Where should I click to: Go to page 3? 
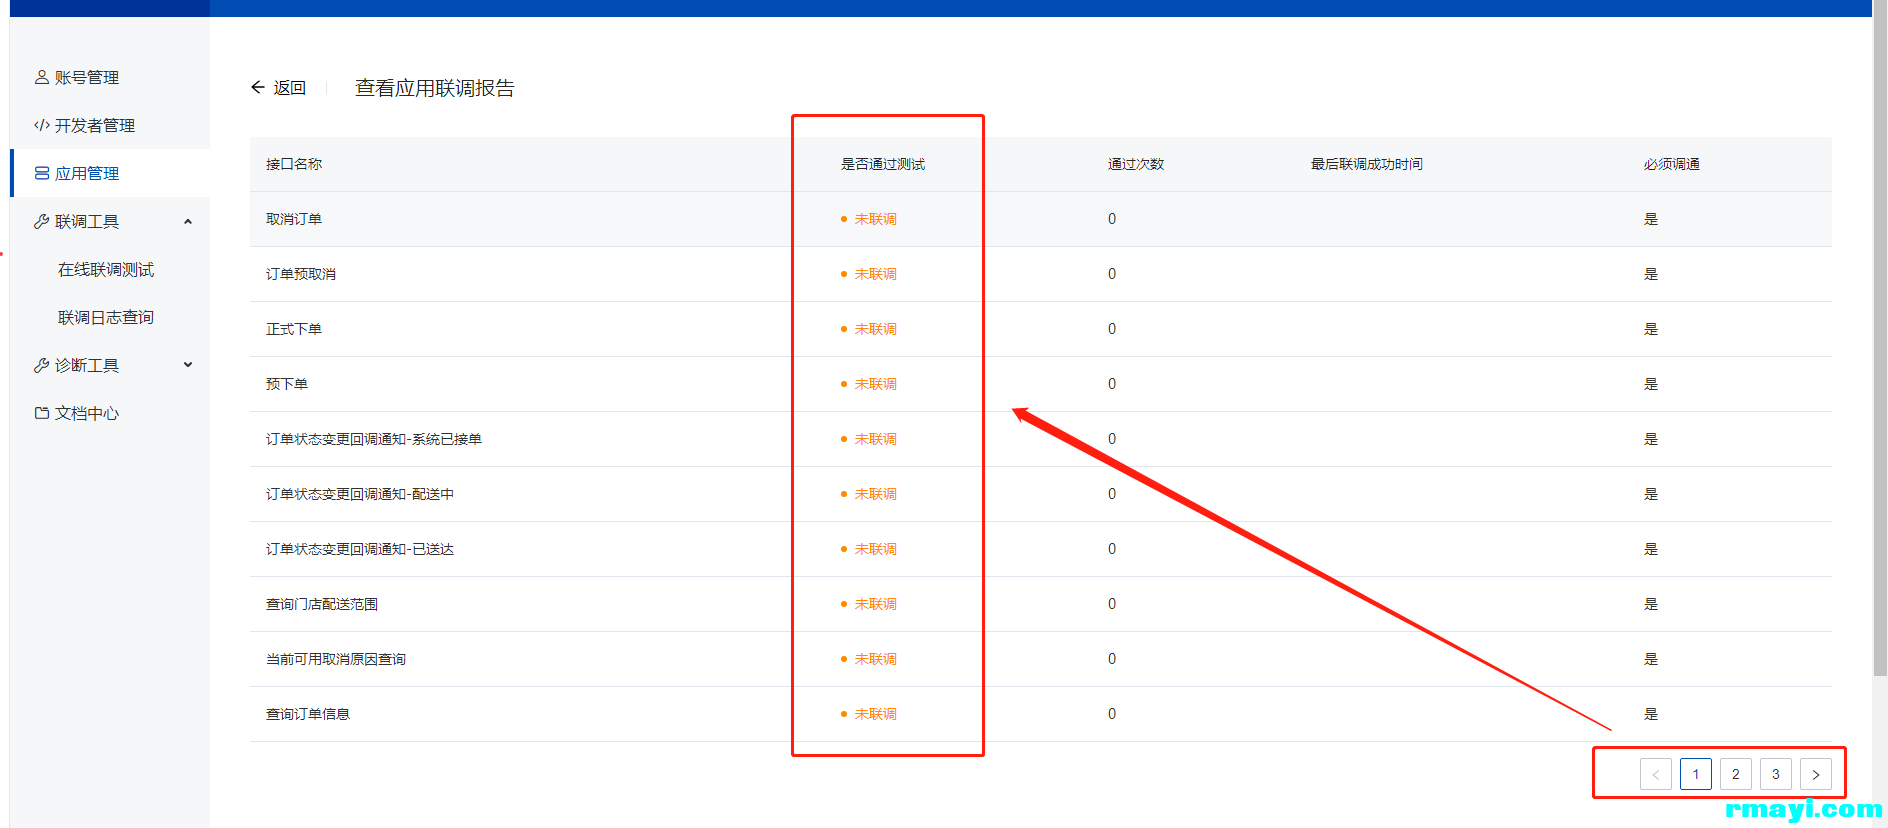[1776, 774]
